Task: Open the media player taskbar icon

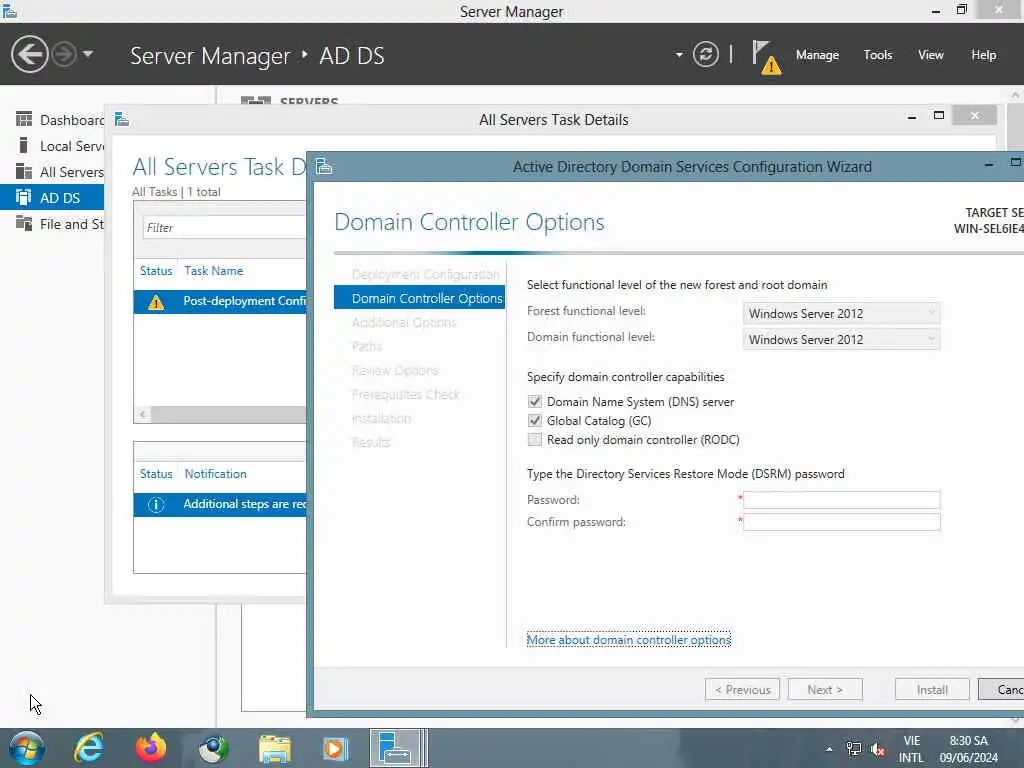Action: 336,748
